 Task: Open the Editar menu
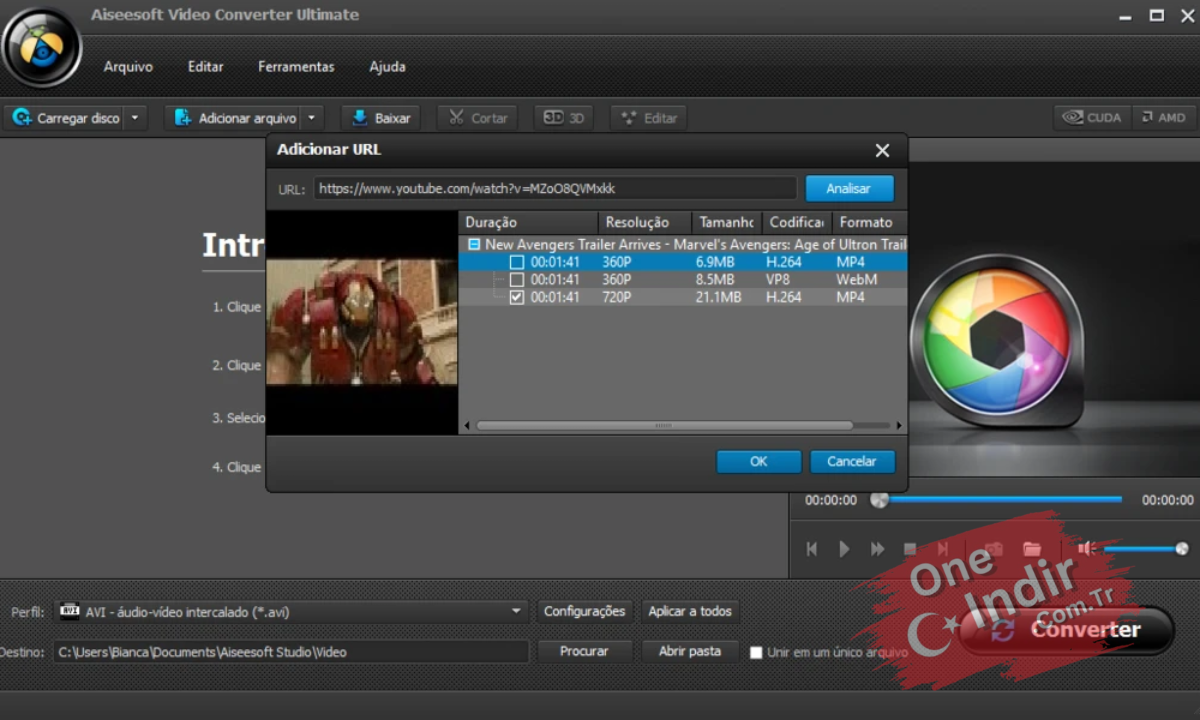pos(206,67)
